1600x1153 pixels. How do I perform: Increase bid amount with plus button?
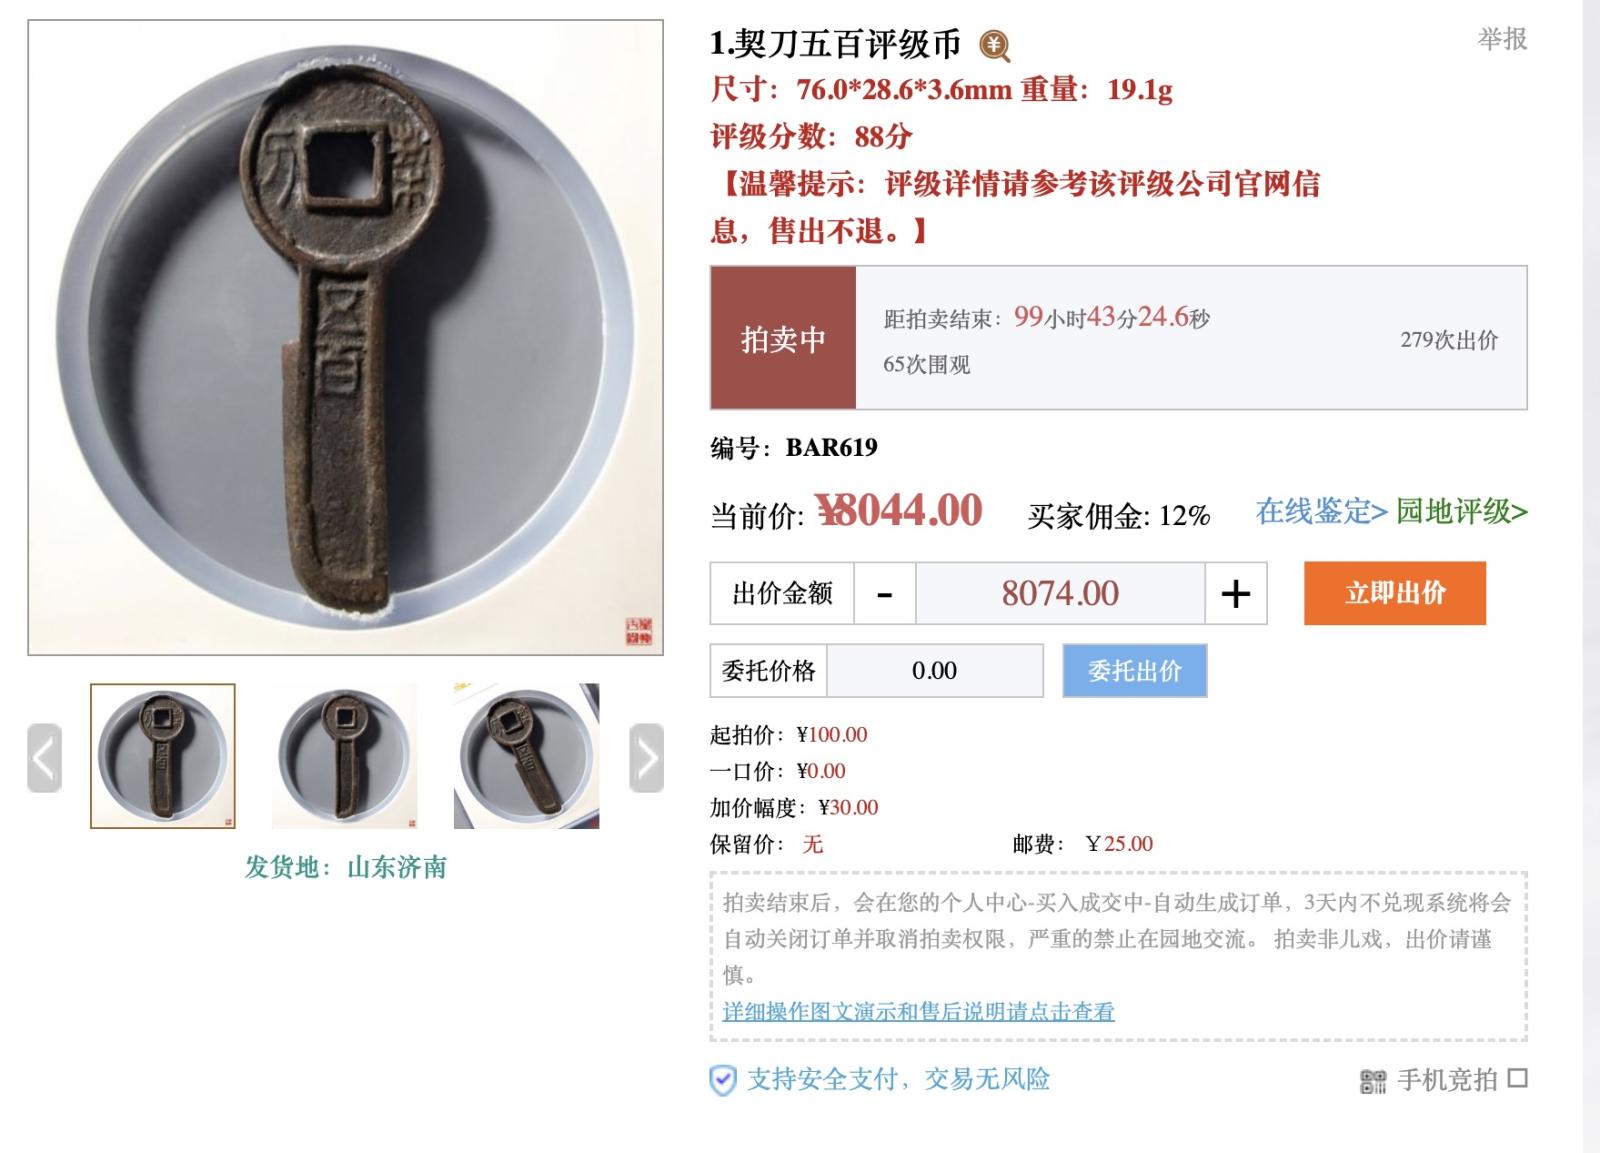[1236, 594]
